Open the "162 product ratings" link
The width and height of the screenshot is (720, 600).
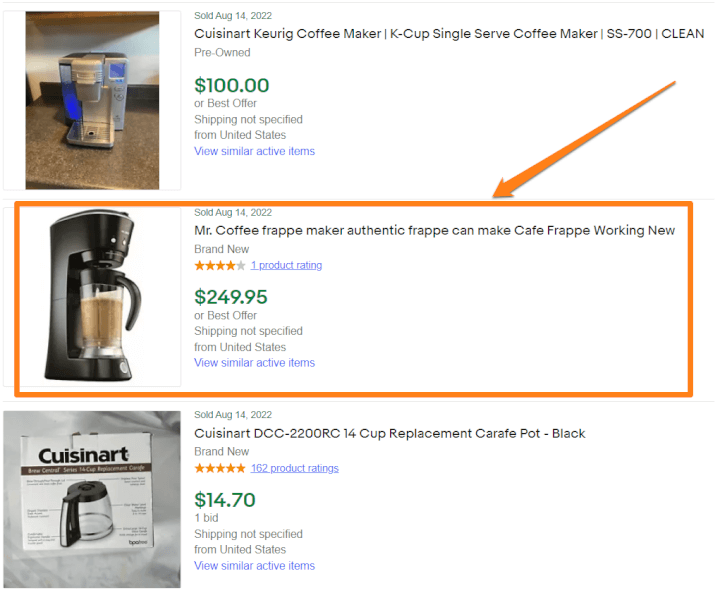tap(294, 468)
